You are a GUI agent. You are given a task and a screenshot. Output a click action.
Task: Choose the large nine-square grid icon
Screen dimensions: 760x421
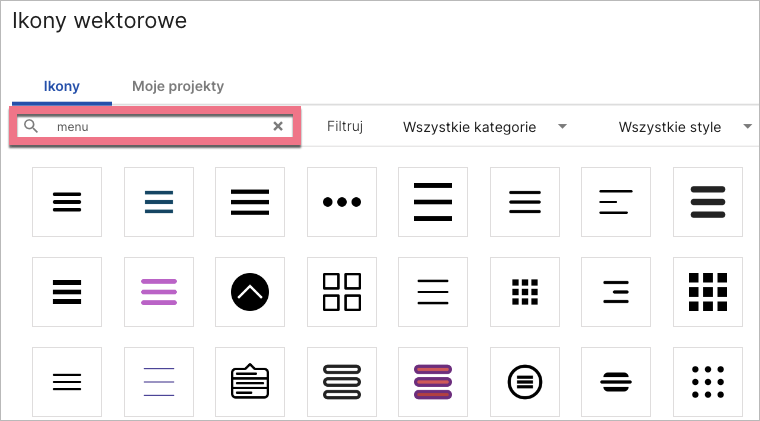[x=708, y=292]
